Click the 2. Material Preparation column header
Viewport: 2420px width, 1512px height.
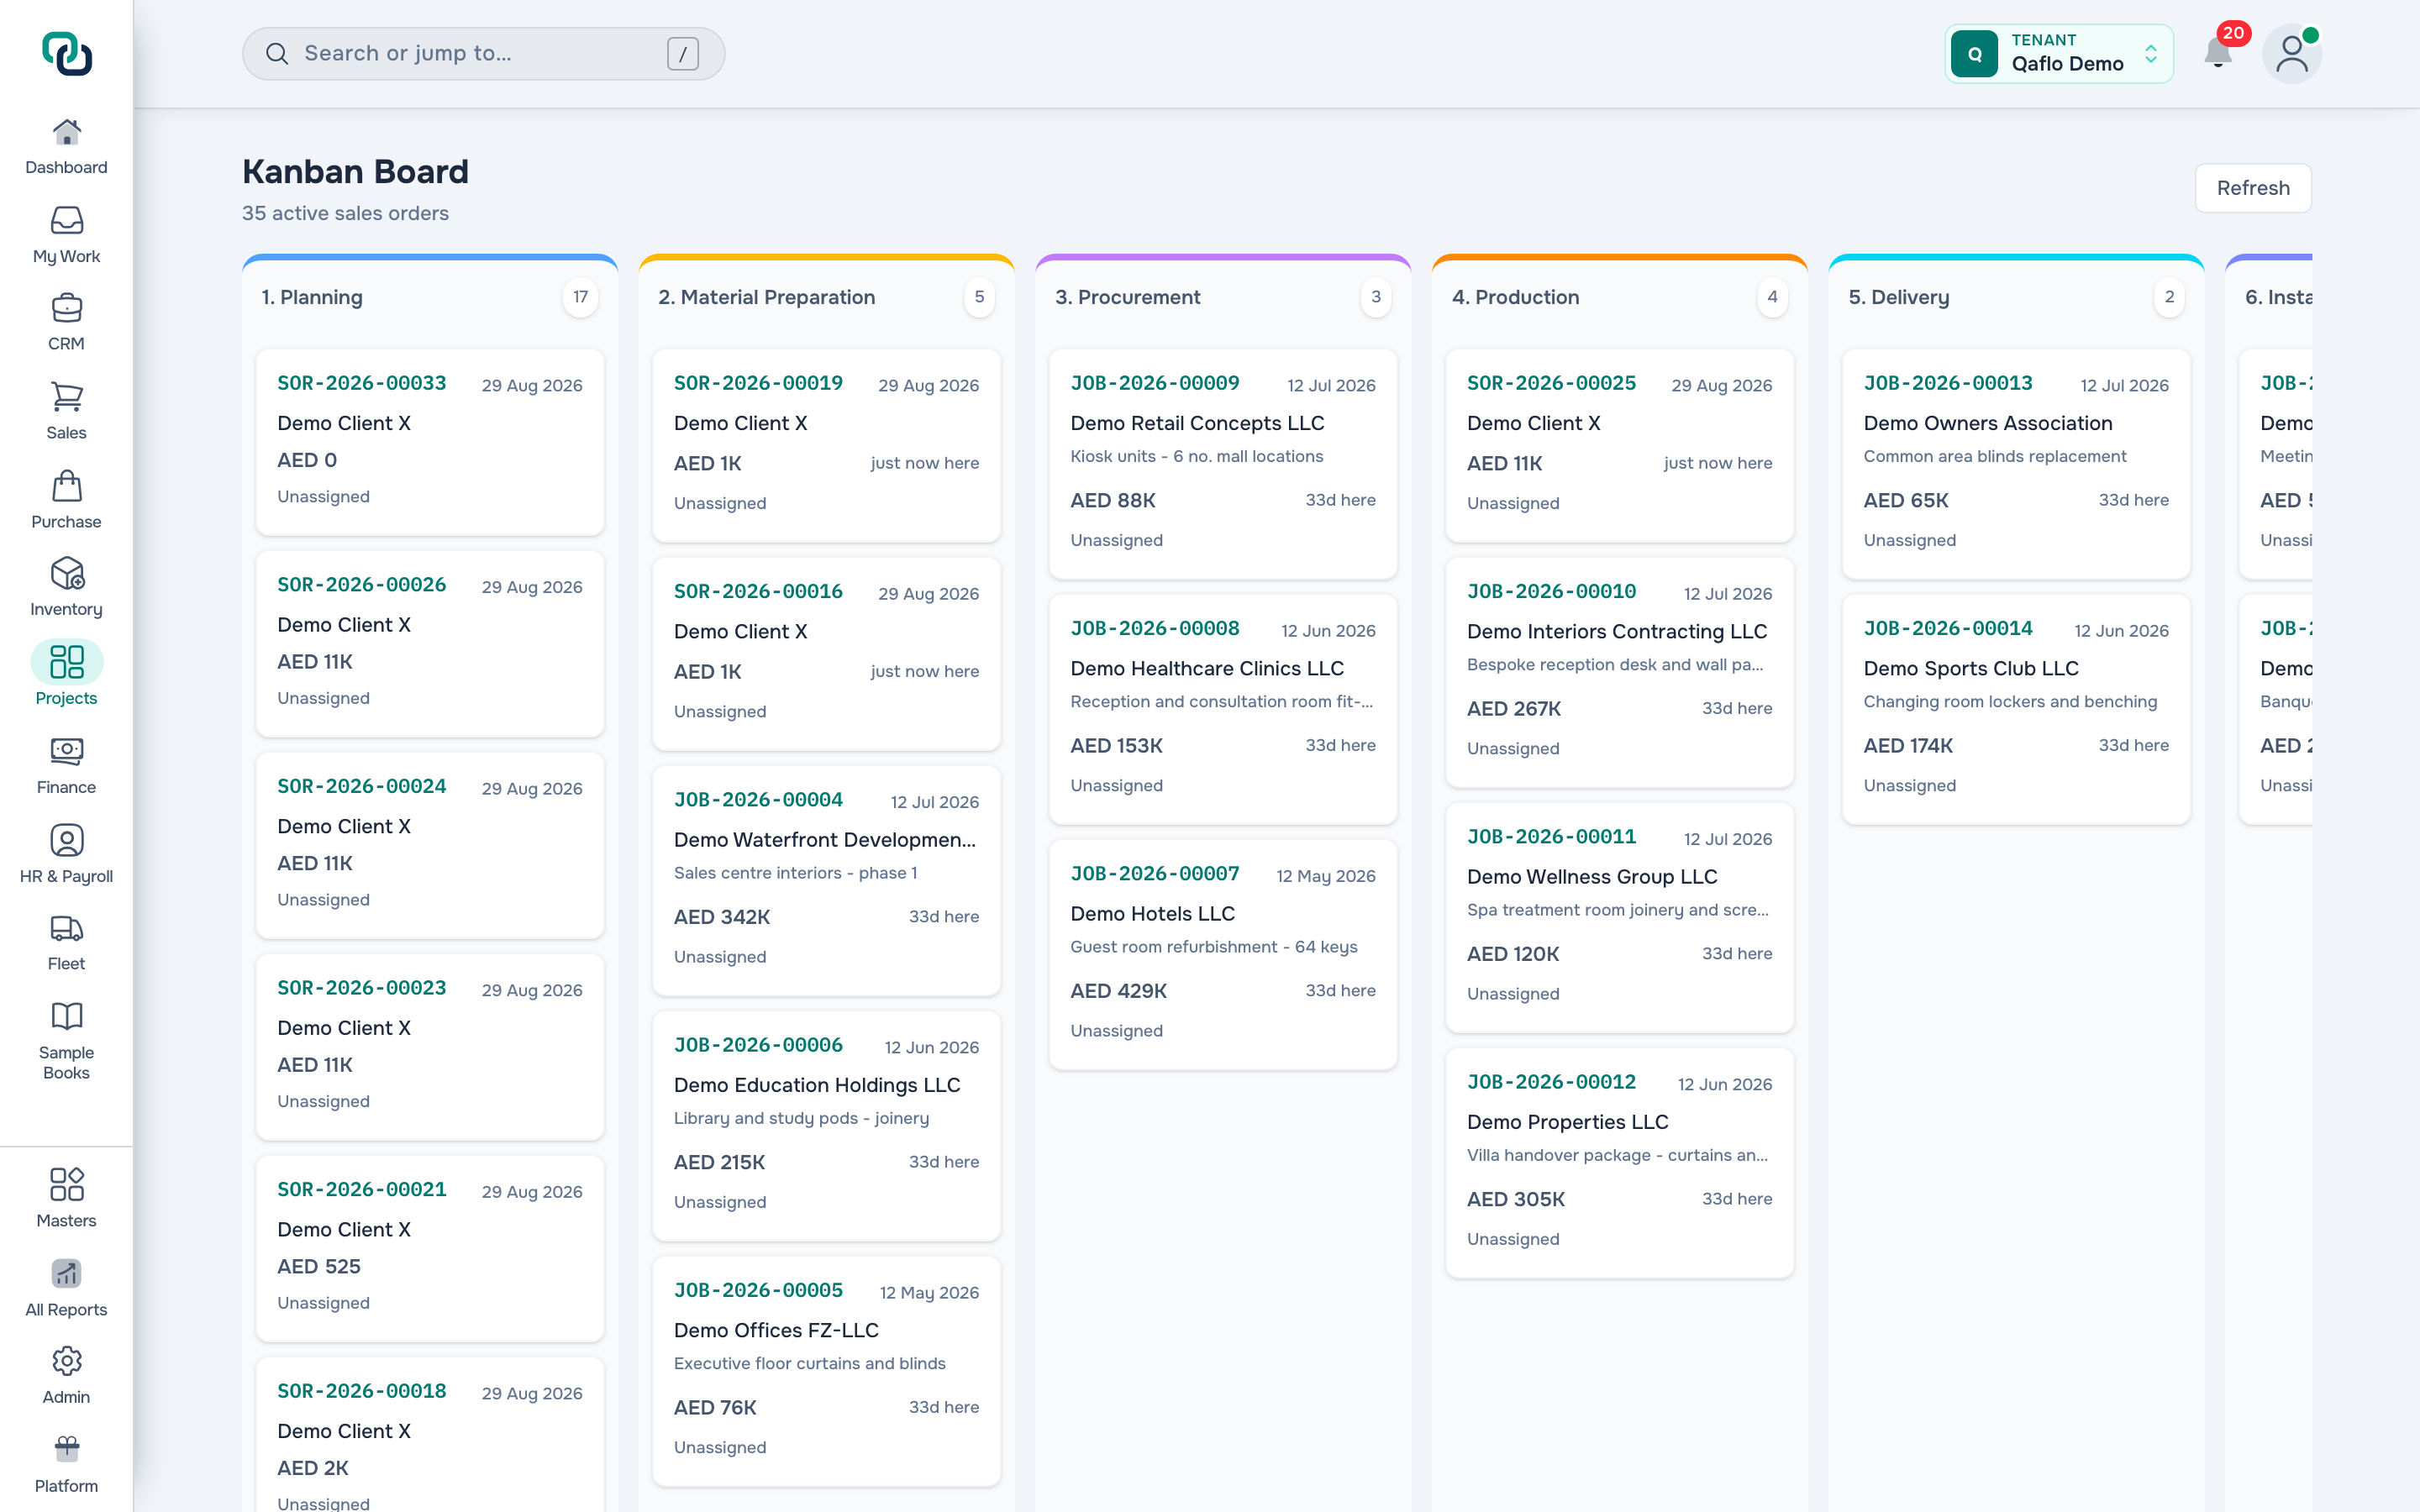click(766, 297)
